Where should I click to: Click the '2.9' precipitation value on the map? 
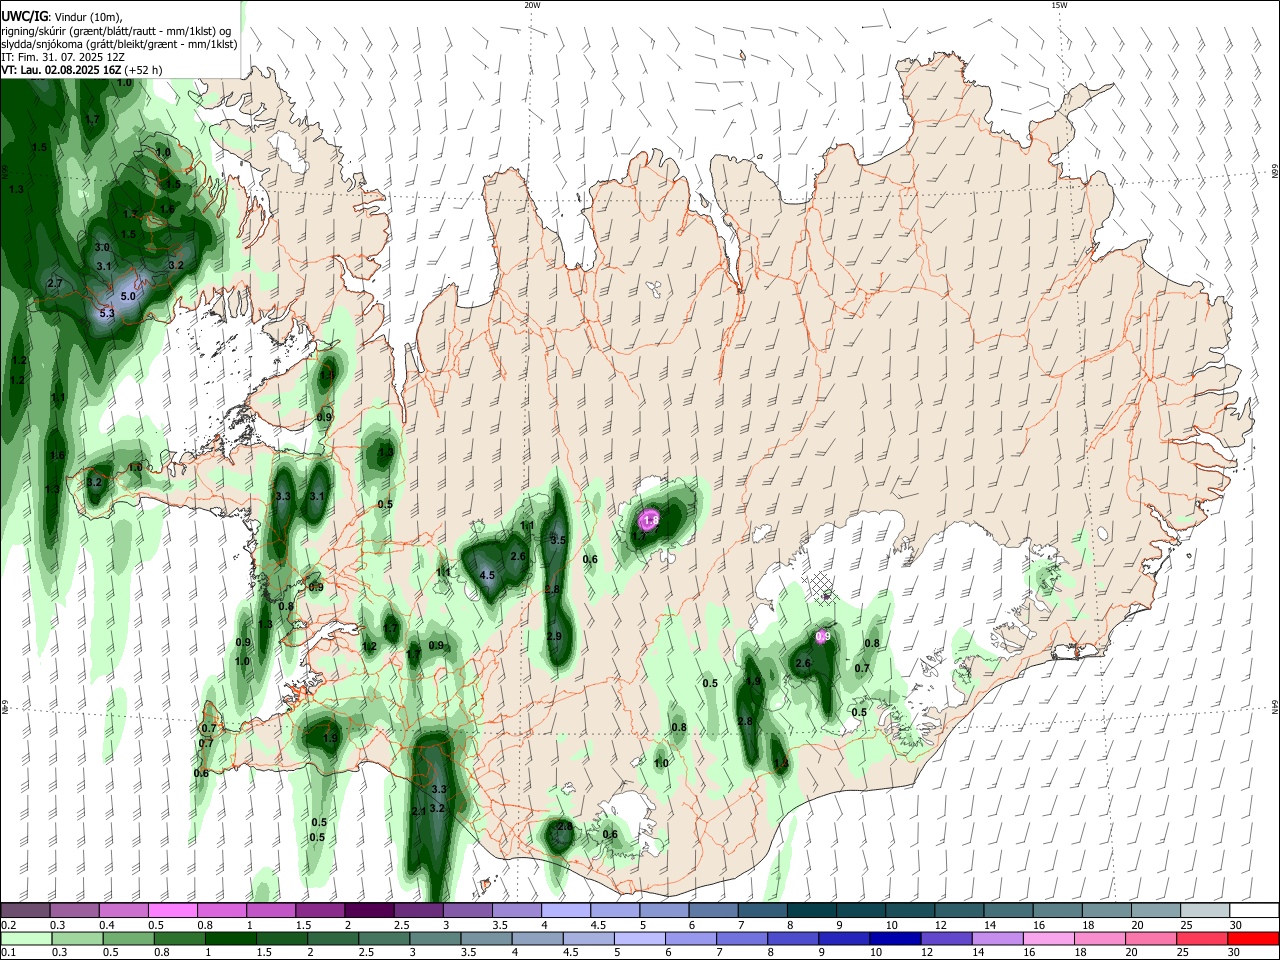click(555, 637)
